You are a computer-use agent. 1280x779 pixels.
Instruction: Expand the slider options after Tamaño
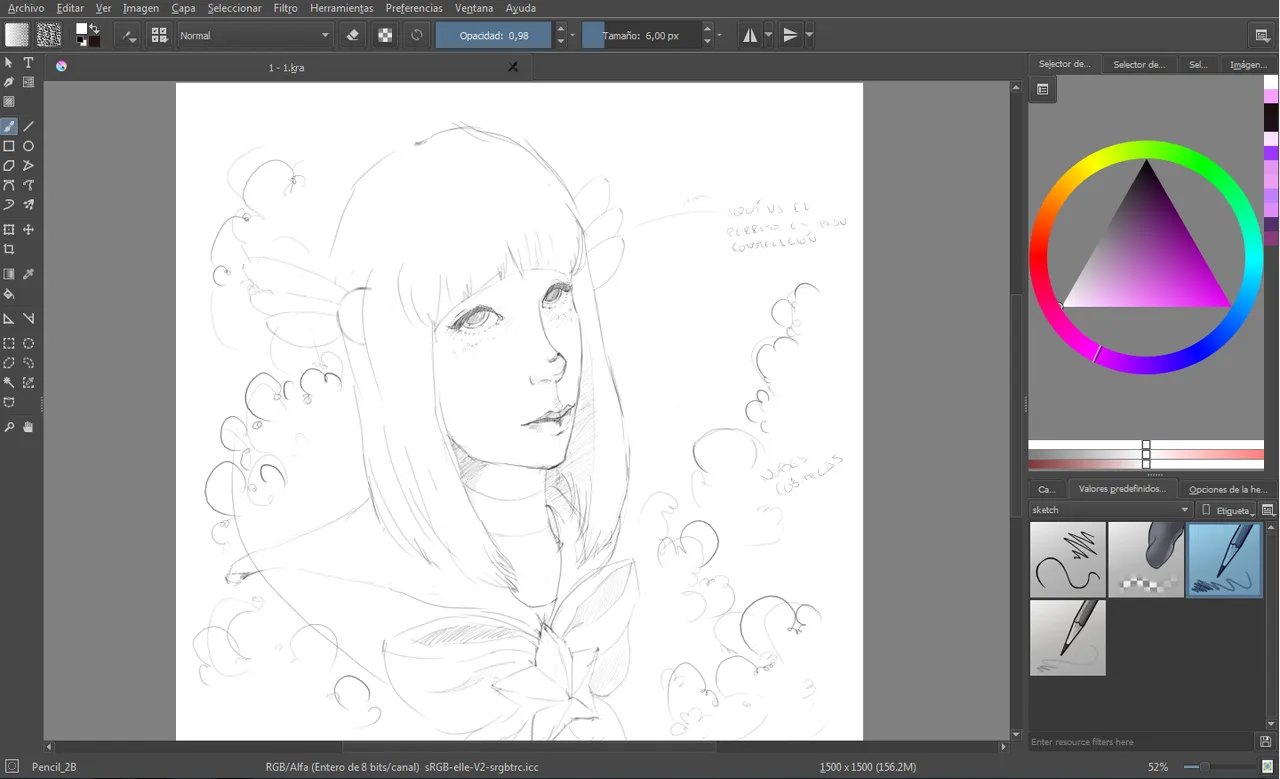719,35
